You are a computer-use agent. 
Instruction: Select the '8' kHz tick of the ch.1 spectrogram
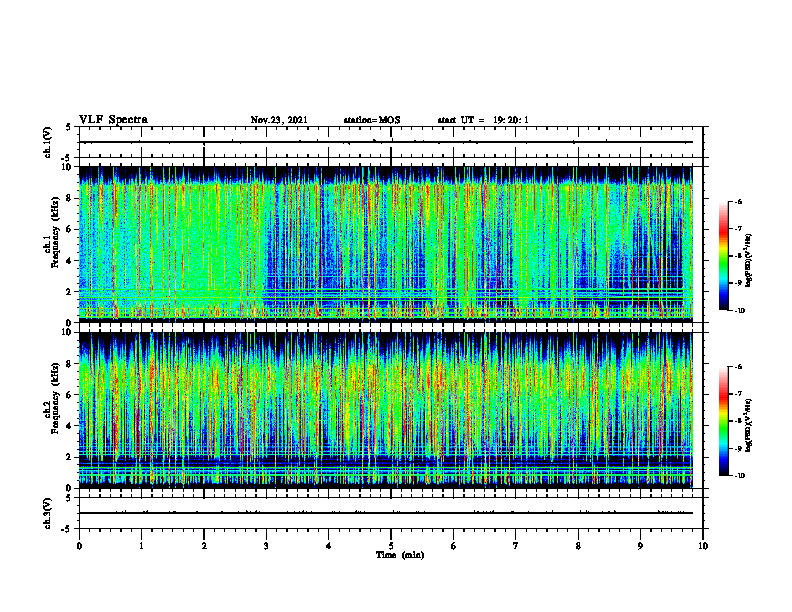tap(70, 198)
